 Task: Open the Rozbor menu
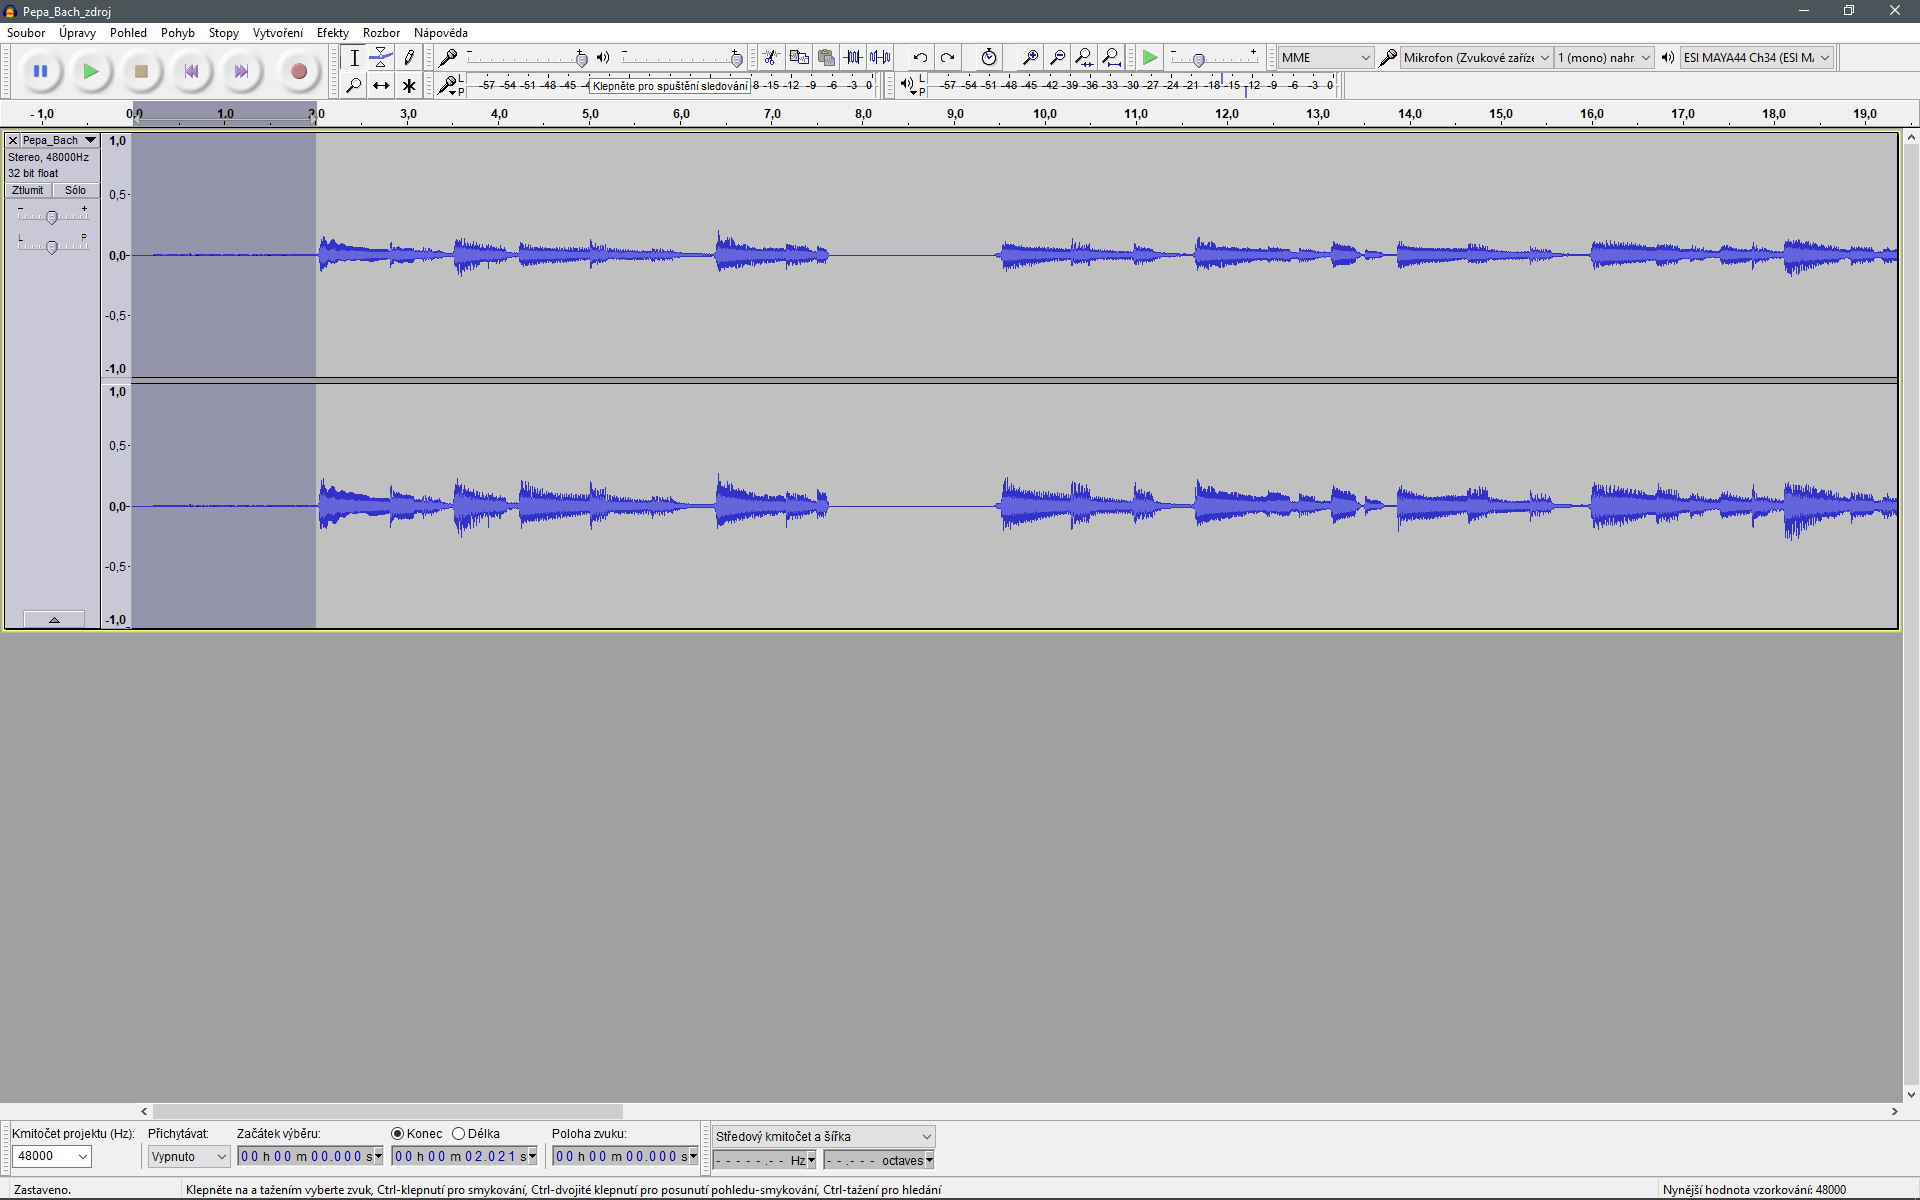pos(381,33)
